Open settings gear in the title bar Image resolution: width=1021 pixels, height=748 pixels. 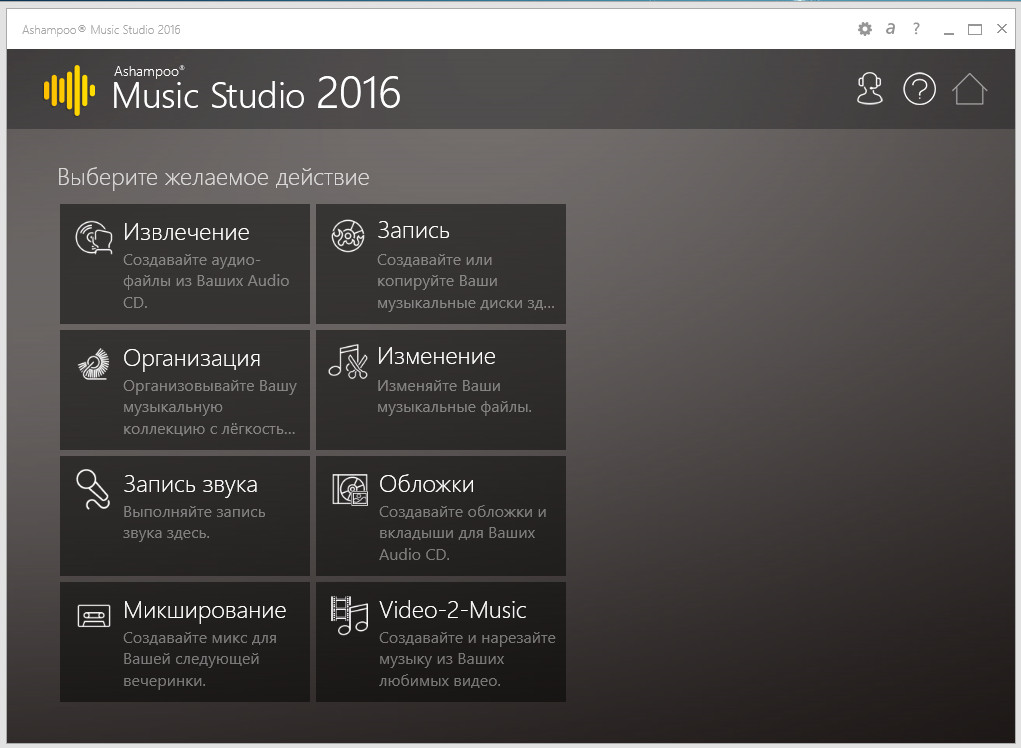coord(865,29)
